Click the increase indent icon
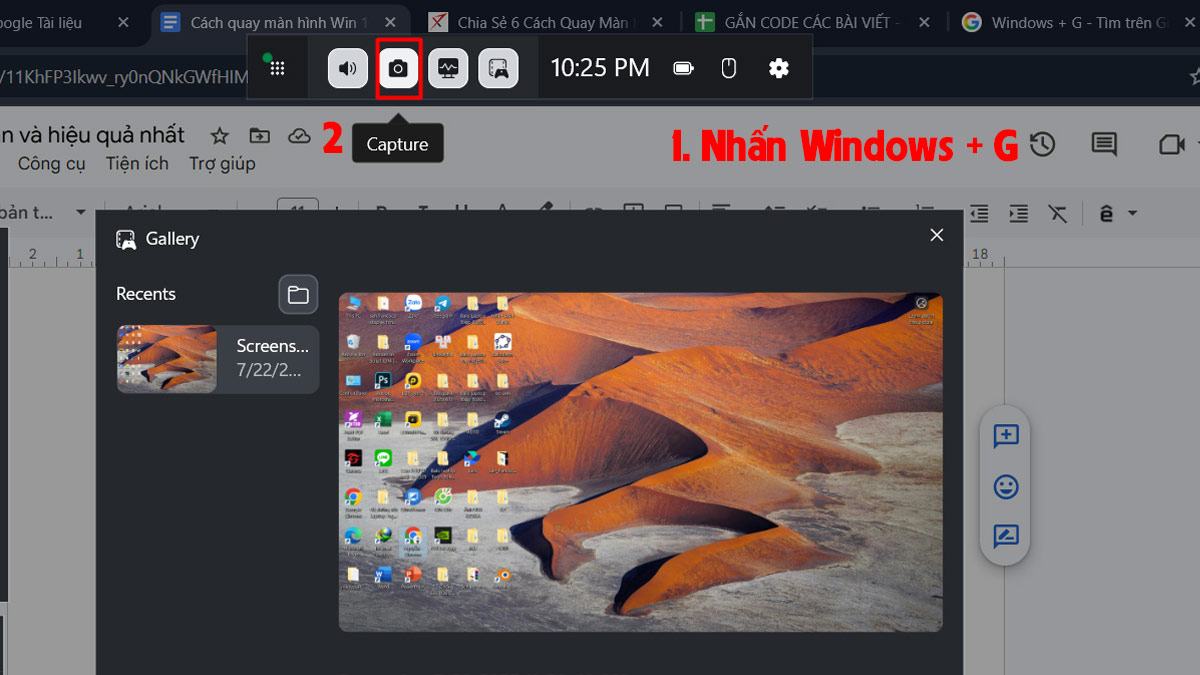This screenshot has height=675, width=1200. coord(1018,213)
